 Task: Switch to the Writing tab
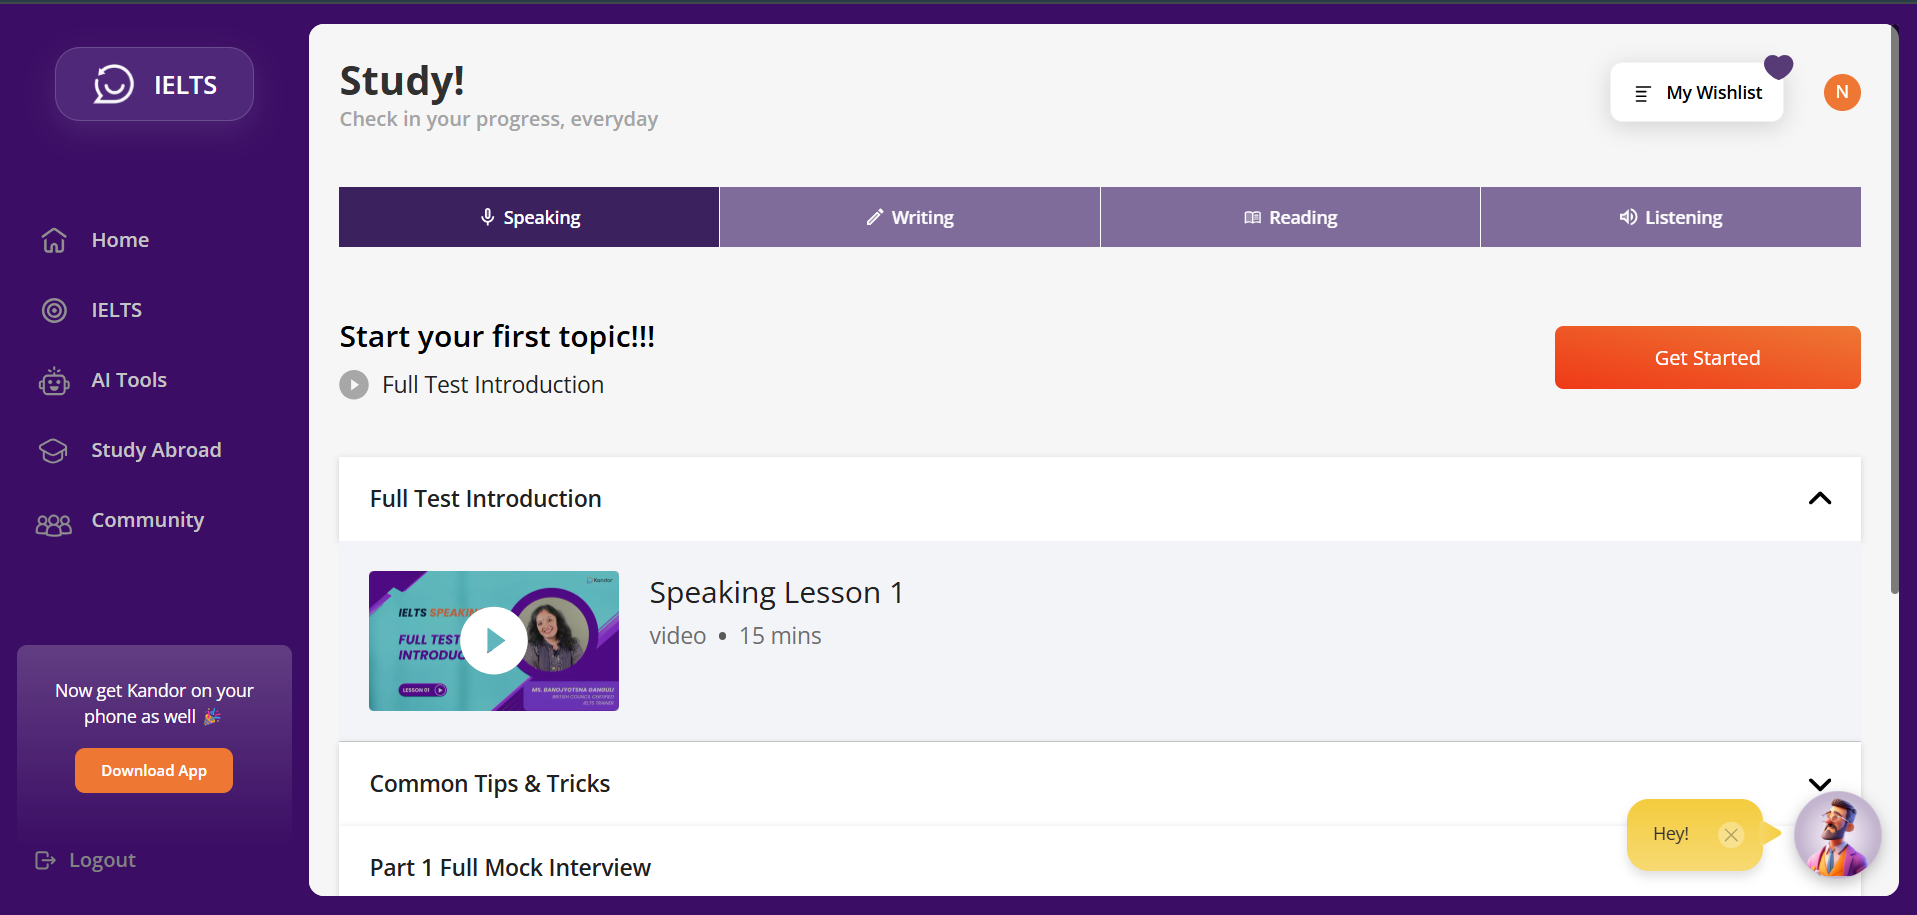click(910, 217)
